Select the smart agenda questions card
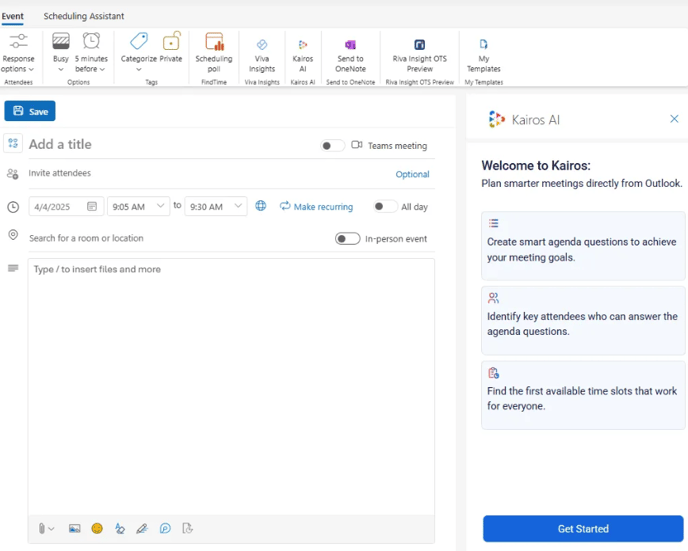 583,246
